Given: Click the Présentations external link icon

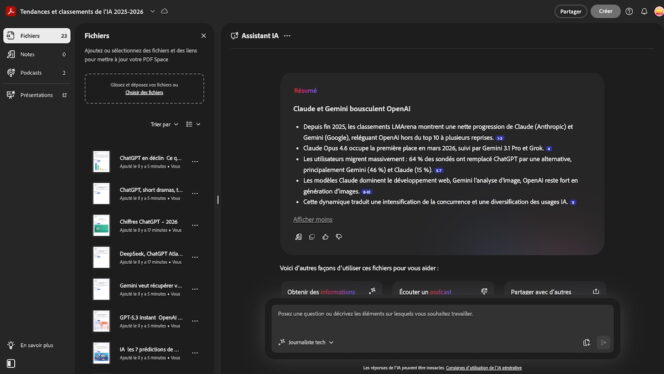Looking at the screenshot, I should (x=64, y=95).
